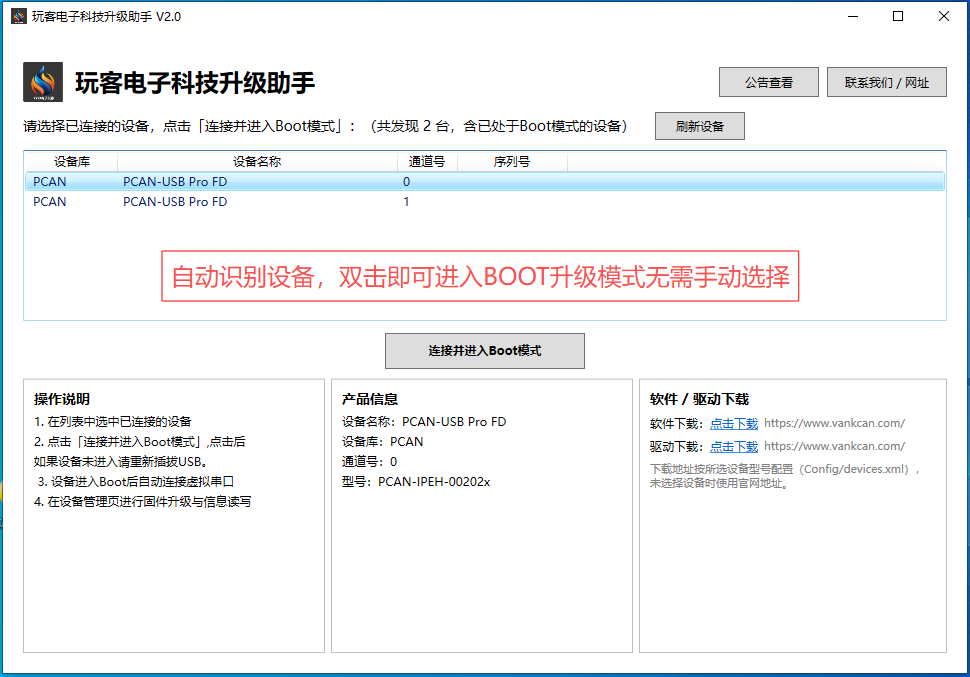Select PCAN-USB Pro FD row with channel 0
The height and width of the screenshot is (677, 970).
click(484, 181)
